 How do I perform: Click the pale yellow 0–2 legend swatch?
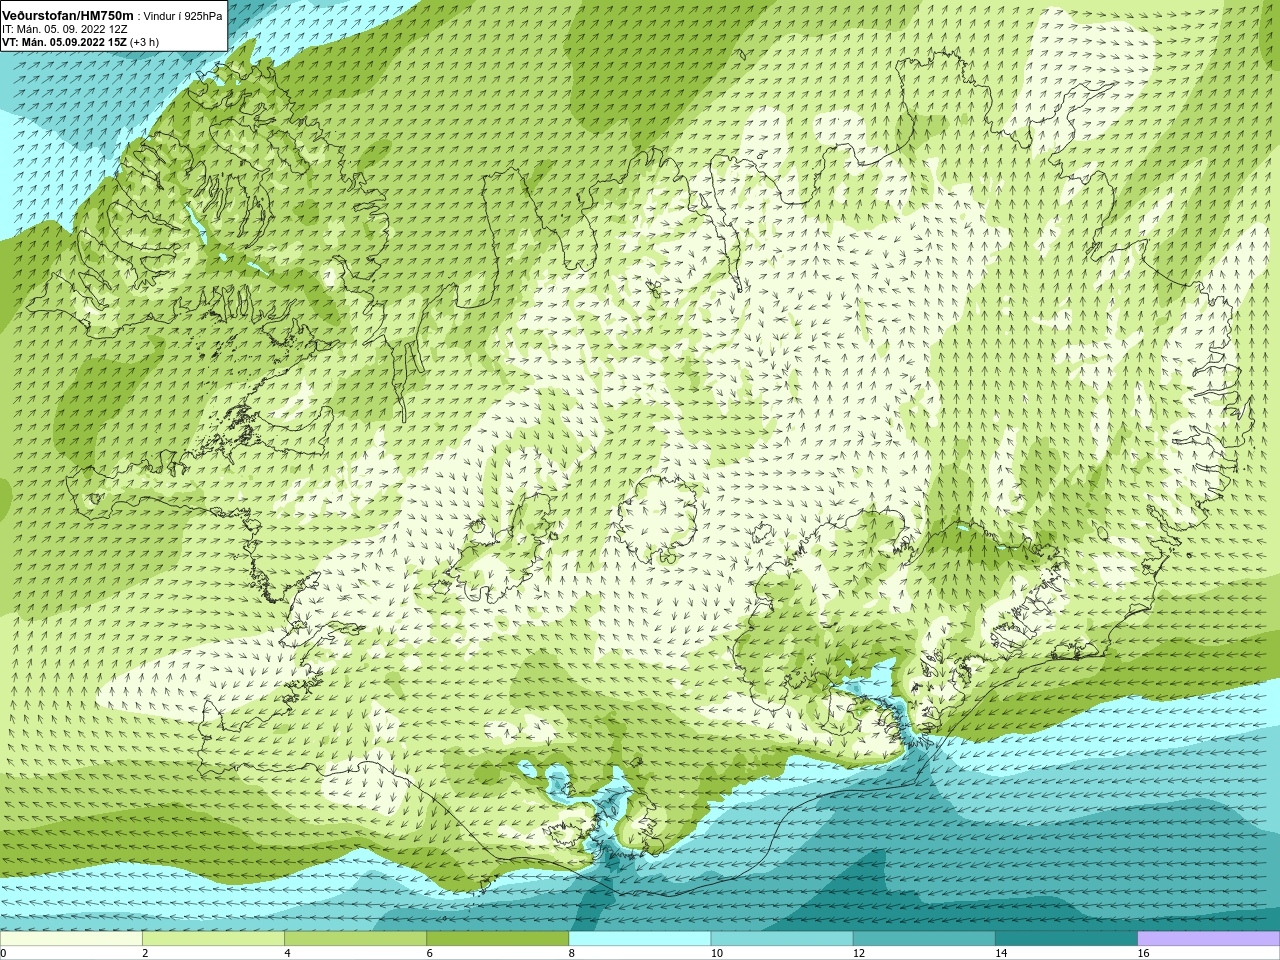point(71,939)
